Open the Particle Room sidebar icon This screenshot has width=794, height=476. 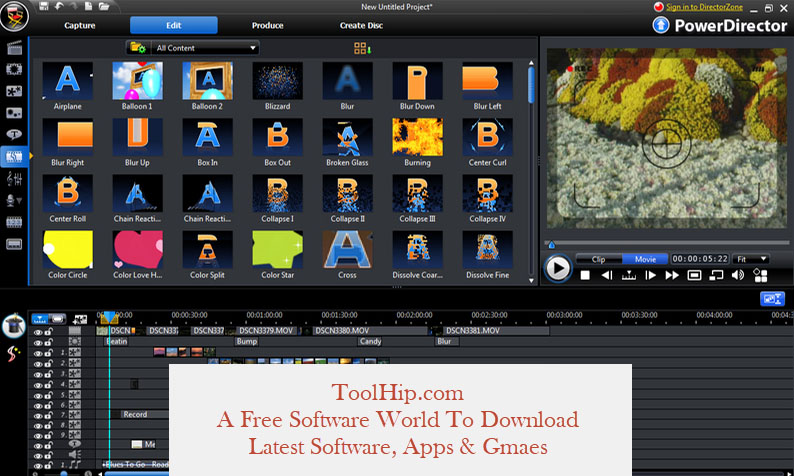(14, 113)
